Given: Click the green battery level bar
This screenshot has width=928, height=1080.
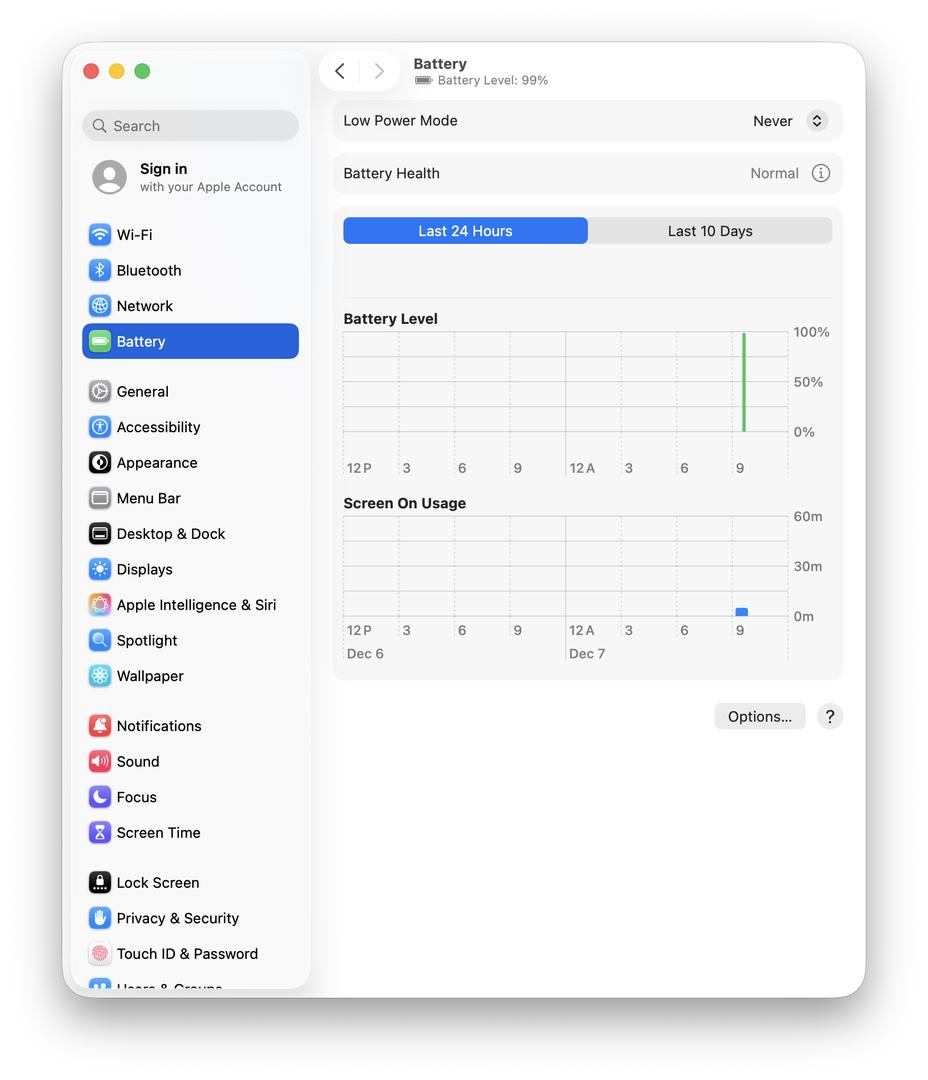Looking at the screenshot, I should (744, 382).
